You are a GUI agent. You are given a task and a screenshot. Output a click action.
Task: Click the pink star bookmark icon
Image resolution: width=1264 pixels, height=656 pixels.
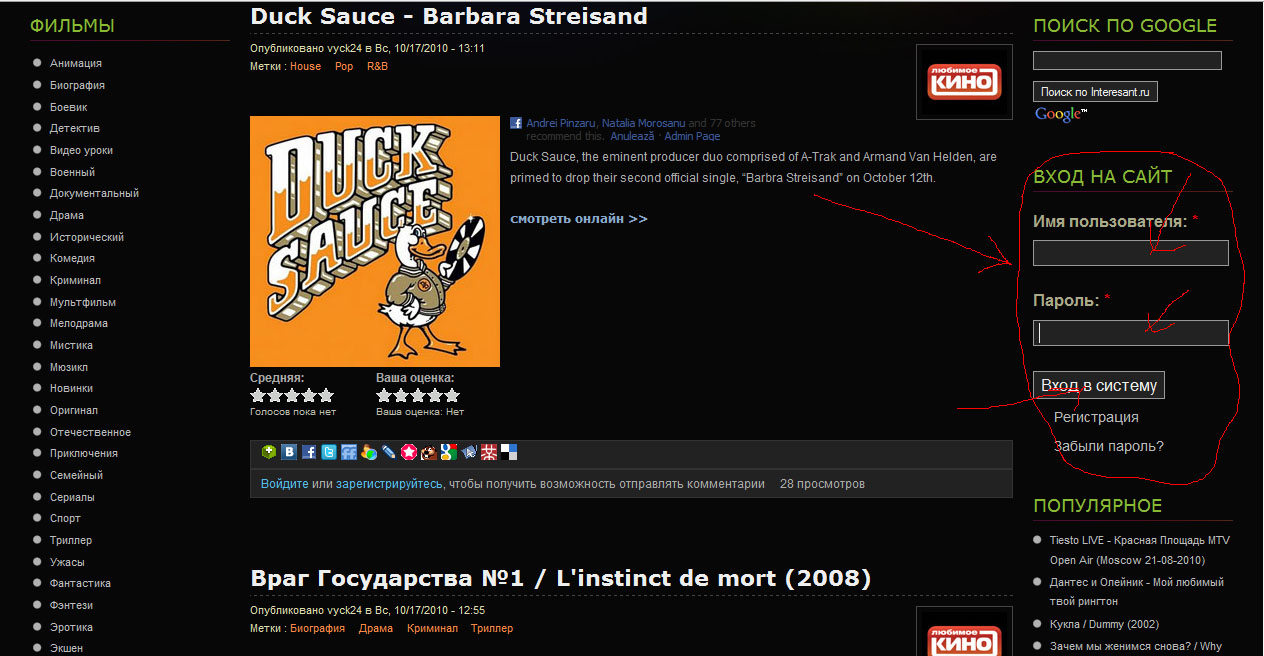pyautogui.click(x=409, y=452)
